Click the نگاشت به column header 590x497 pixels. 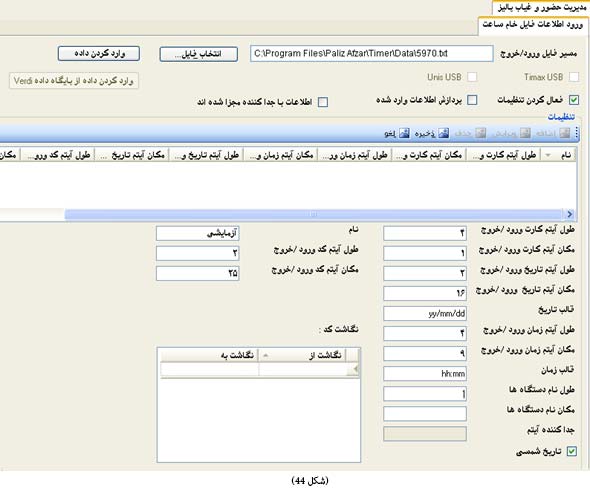click(x=209, y=355)
